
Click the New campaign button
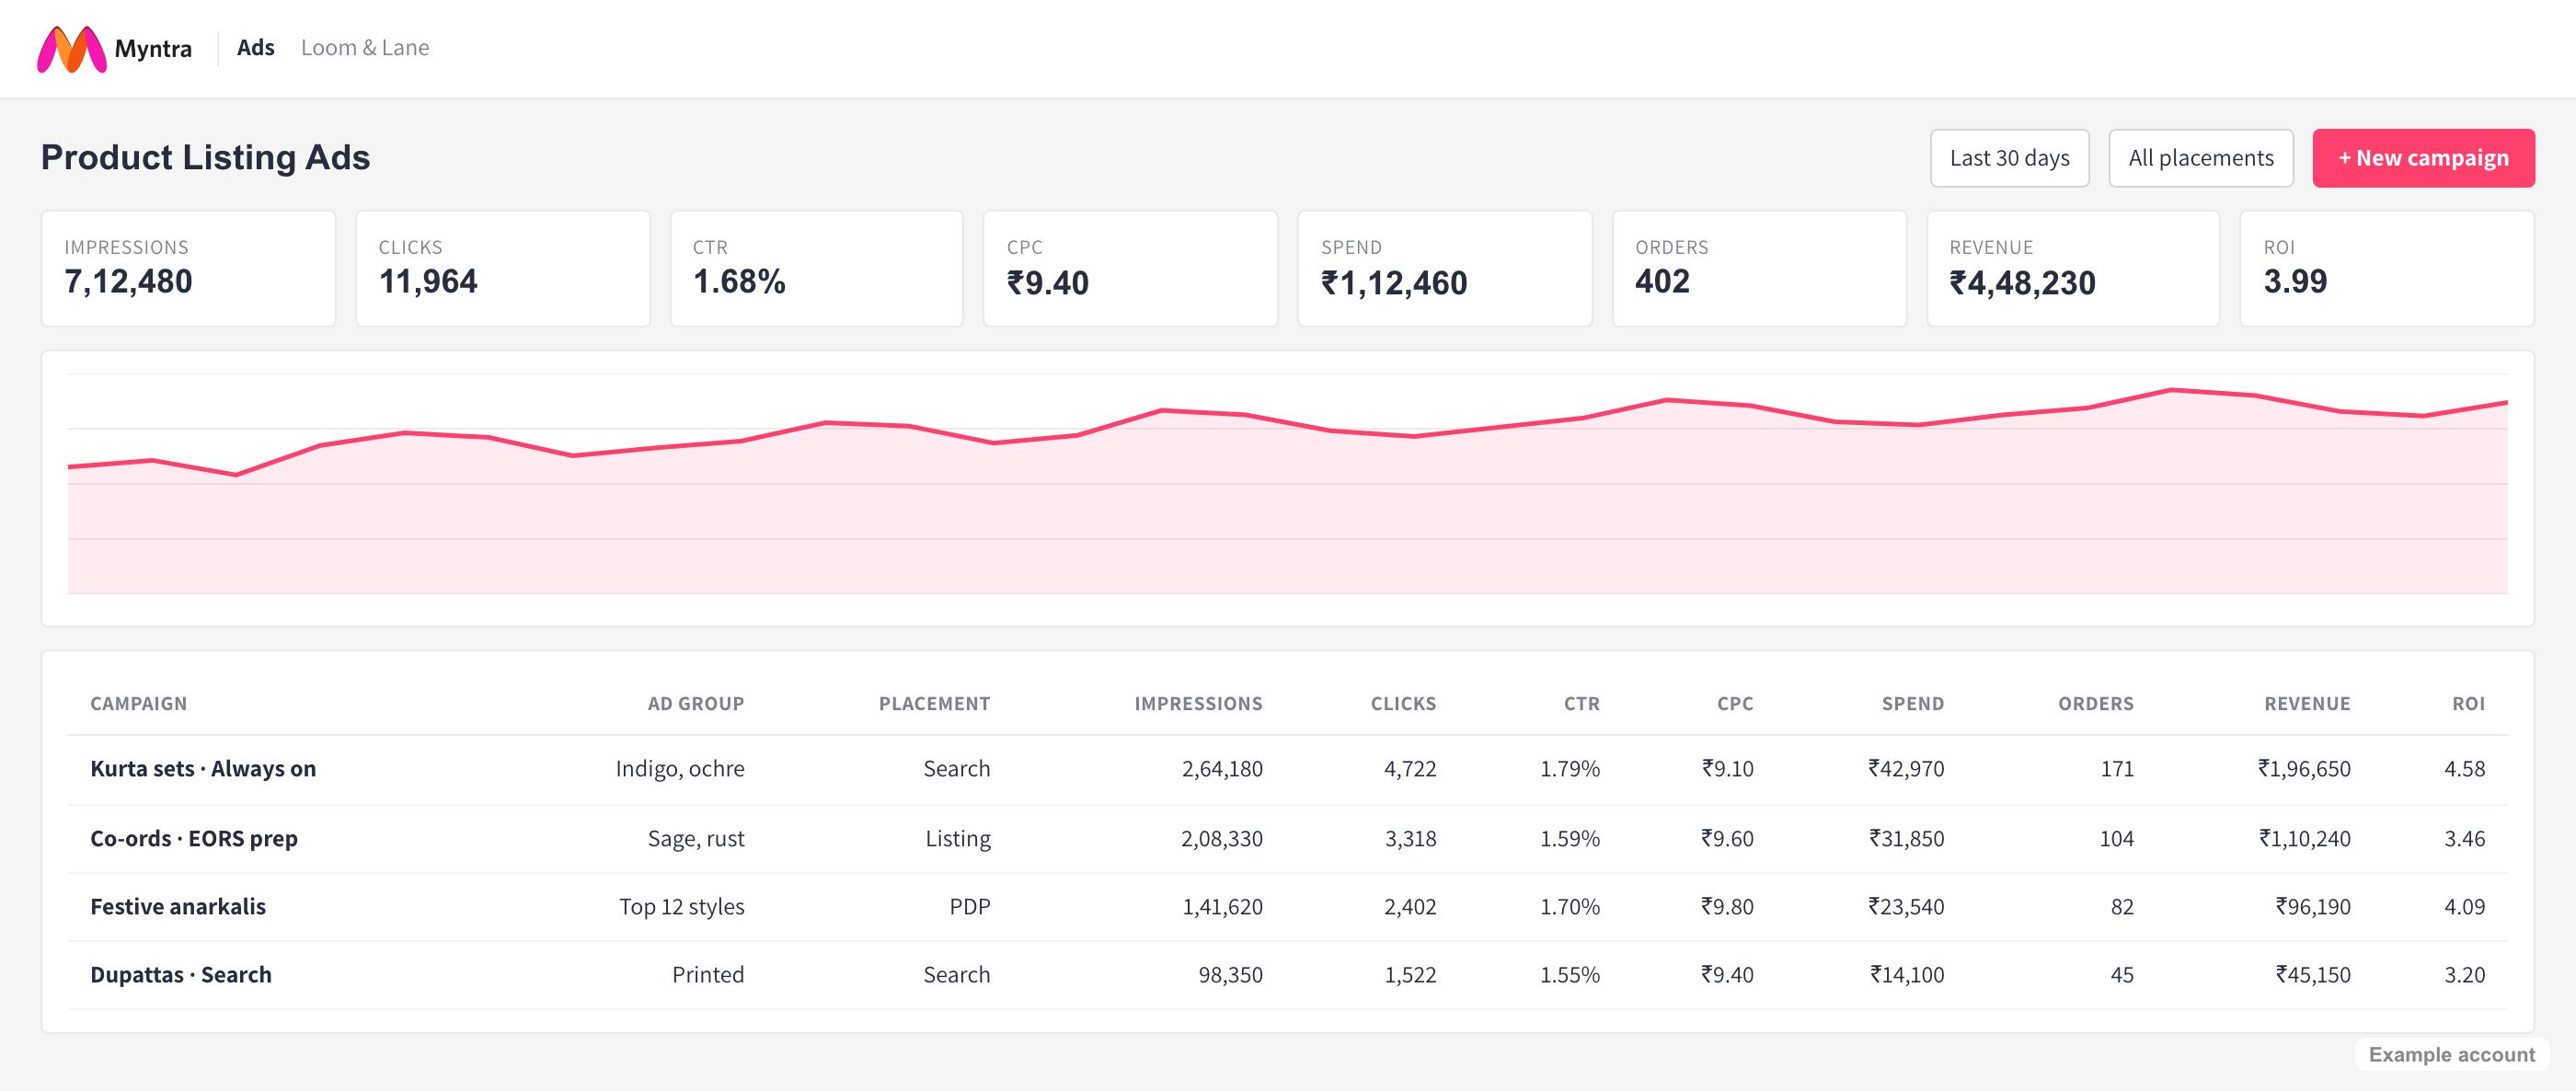click(x=2423, y=158)
